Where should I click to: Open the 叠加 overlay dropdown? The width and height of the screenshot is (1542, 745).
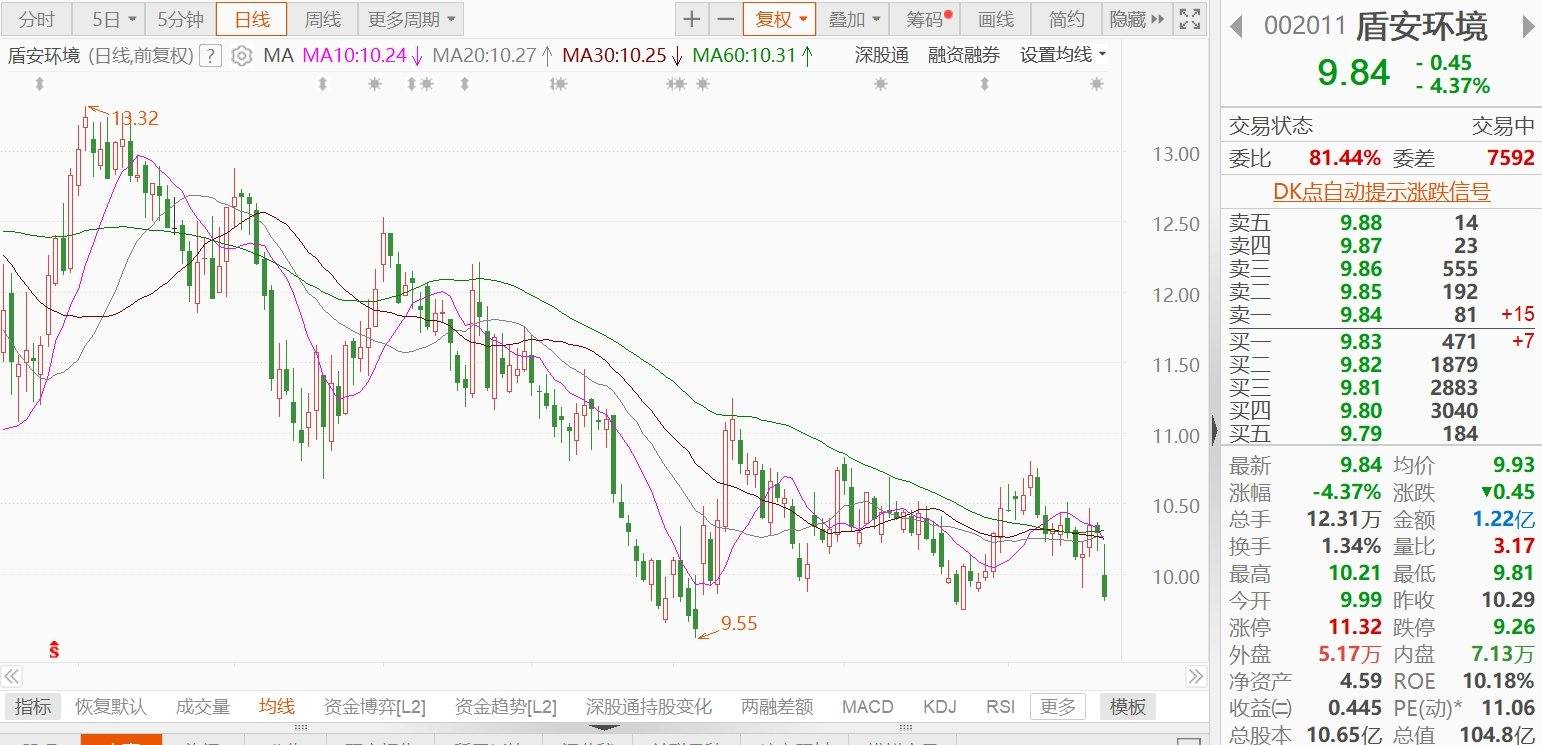coord(854,19)
